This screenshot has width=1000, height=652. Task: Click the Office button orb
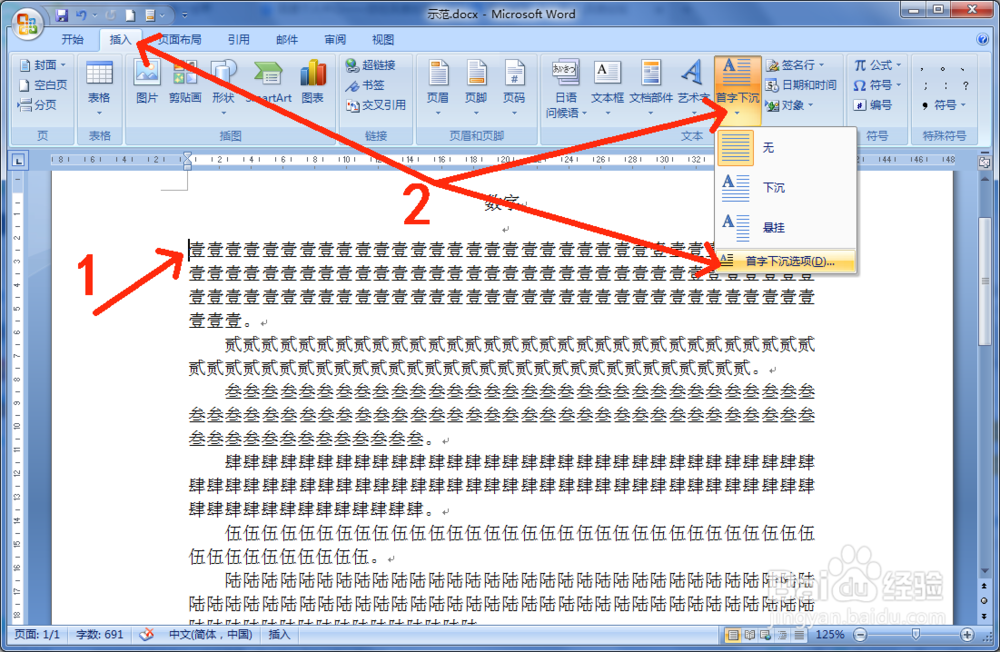click(27, 24)
